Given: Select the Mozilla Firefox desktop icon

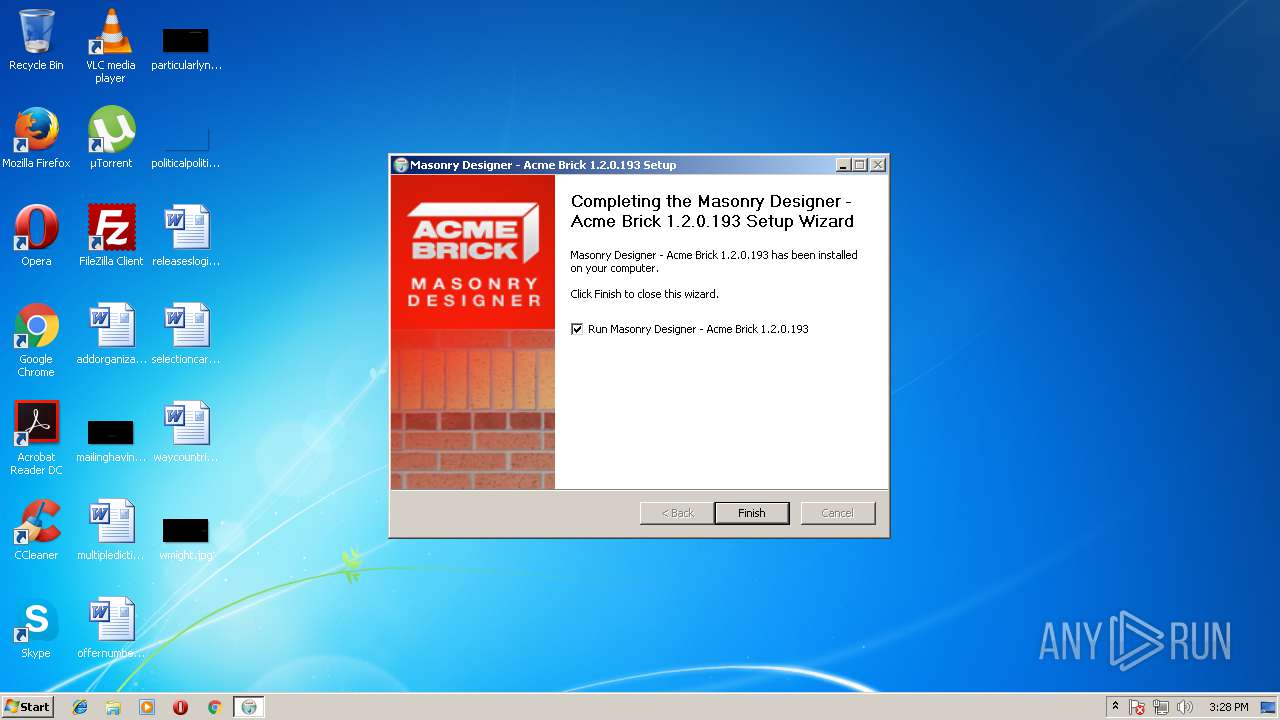Looking at the screenshot, I should click(36, 139).
